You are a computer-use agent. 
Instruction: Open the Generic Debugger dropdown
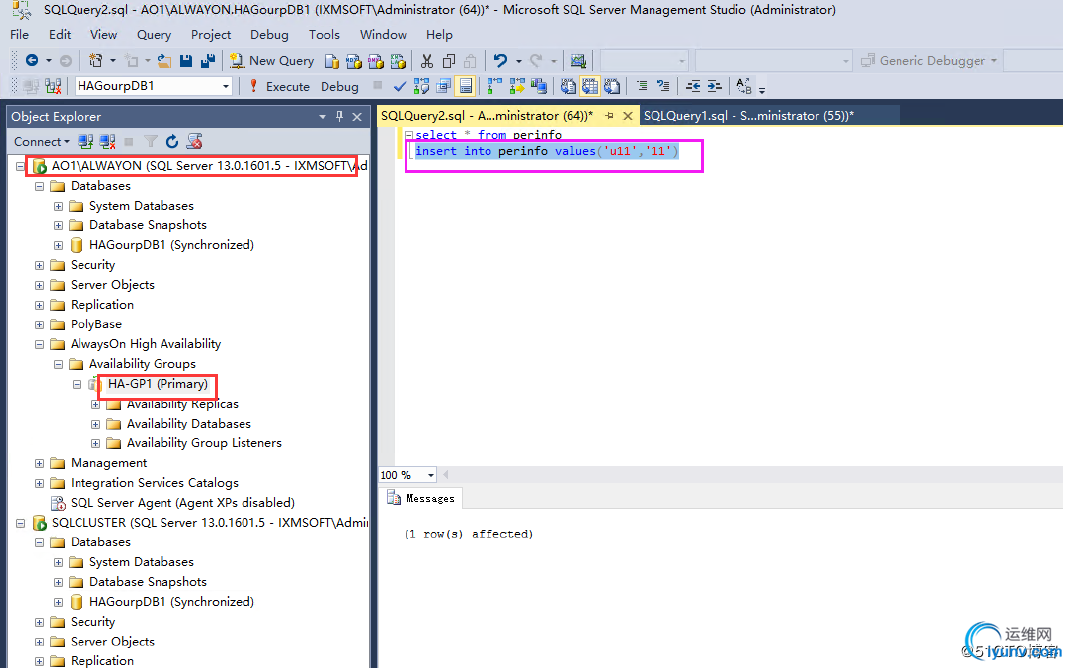click(x=994, y=61)
